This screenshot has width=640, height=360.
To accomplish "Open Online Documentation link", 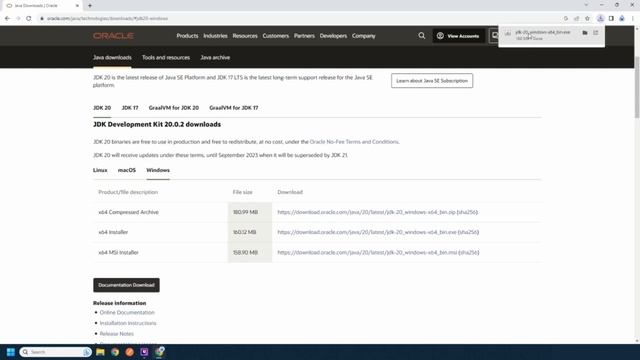I will point(127,313).
